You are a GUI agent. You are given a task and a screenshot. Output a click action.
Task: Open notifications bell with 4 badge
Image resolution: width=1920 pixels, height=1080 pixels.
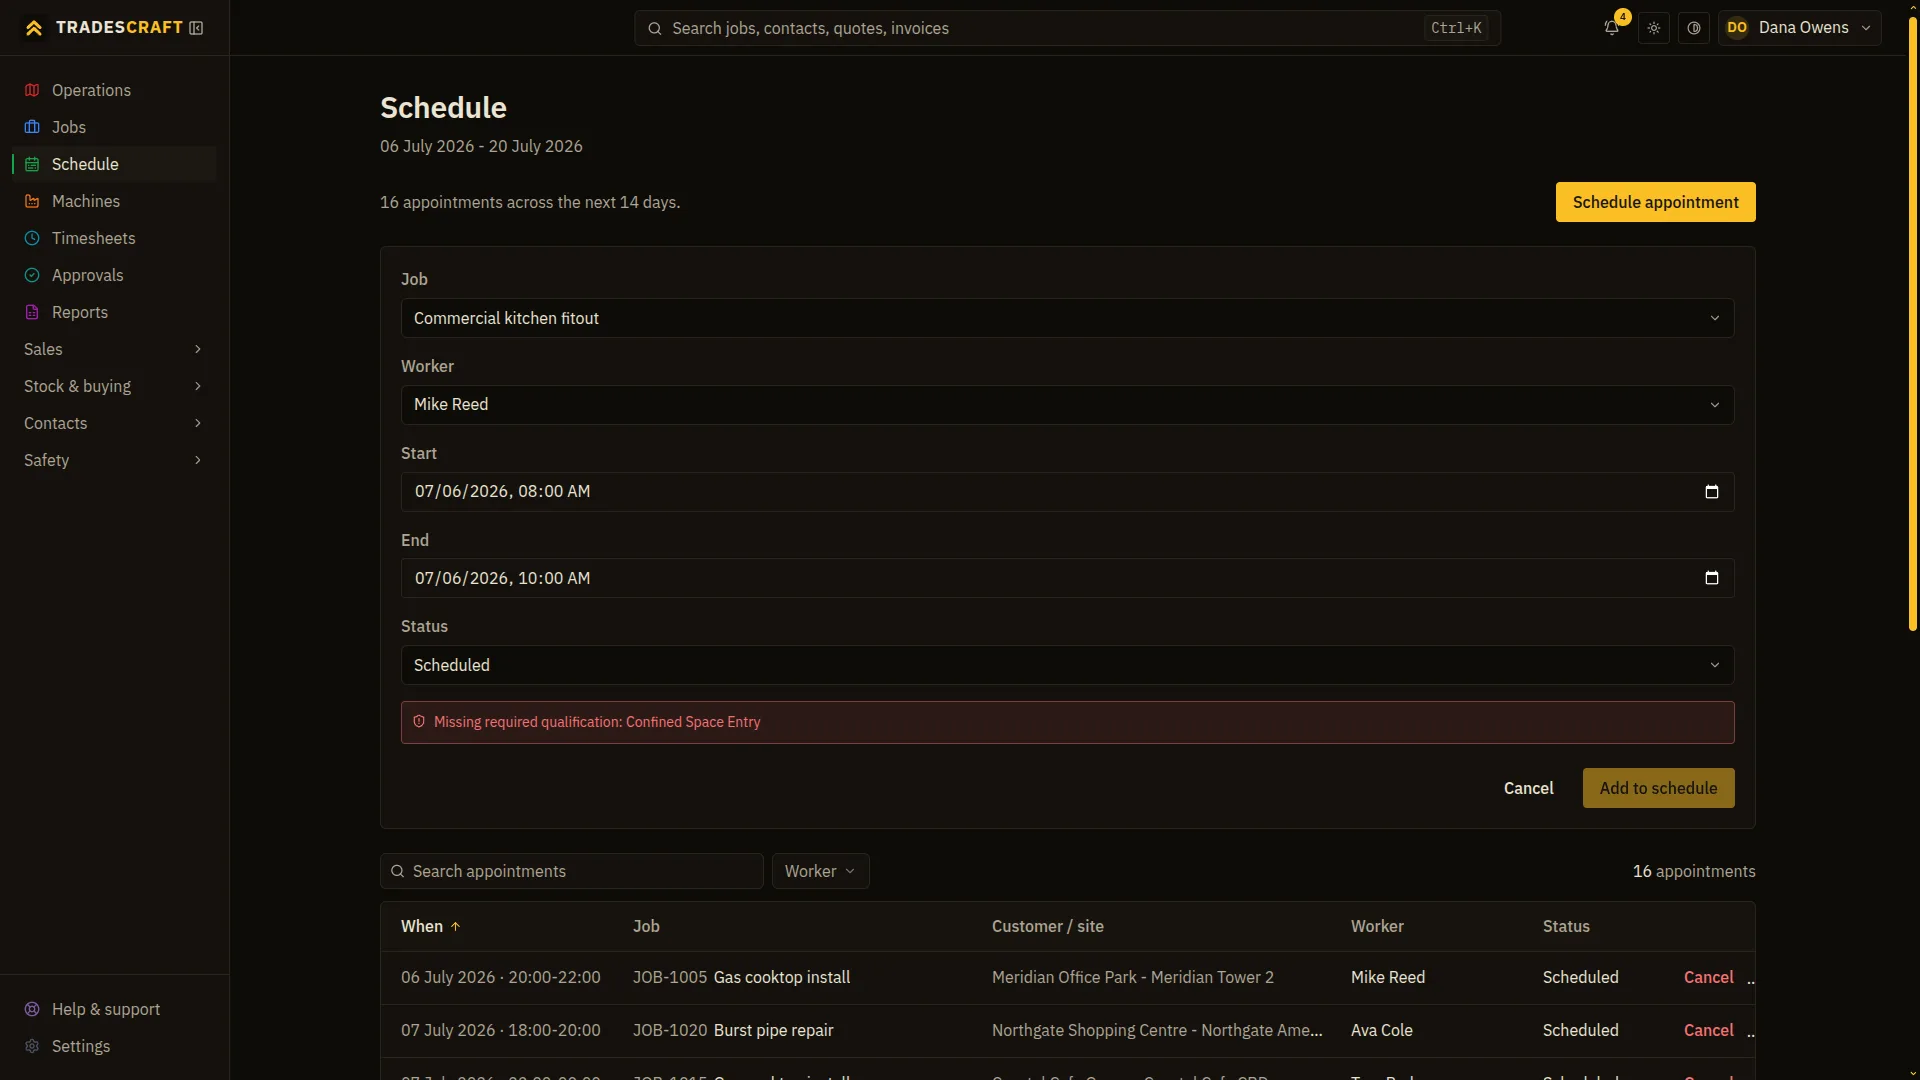pos(1612,27)
